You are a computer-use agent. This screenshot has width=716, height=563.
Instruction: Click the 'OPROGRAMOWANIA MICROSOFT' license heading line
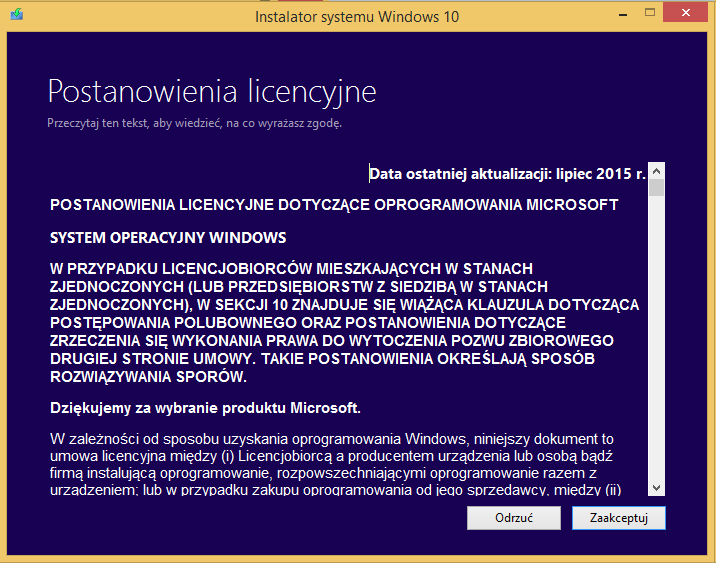point(334,205)
